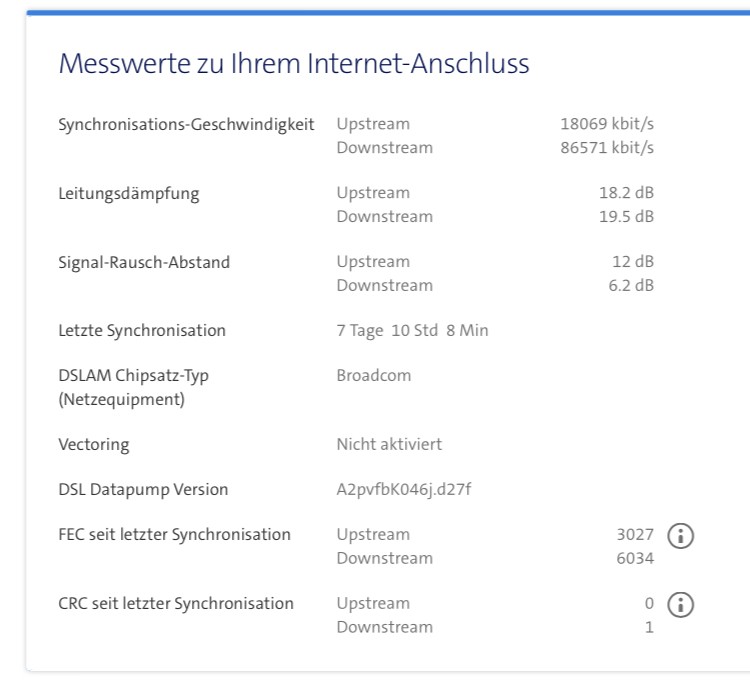Viewport: 750px width, 684px height.
Task: Click the FEC downstream value 6034
Action: [x=636, y=559]
